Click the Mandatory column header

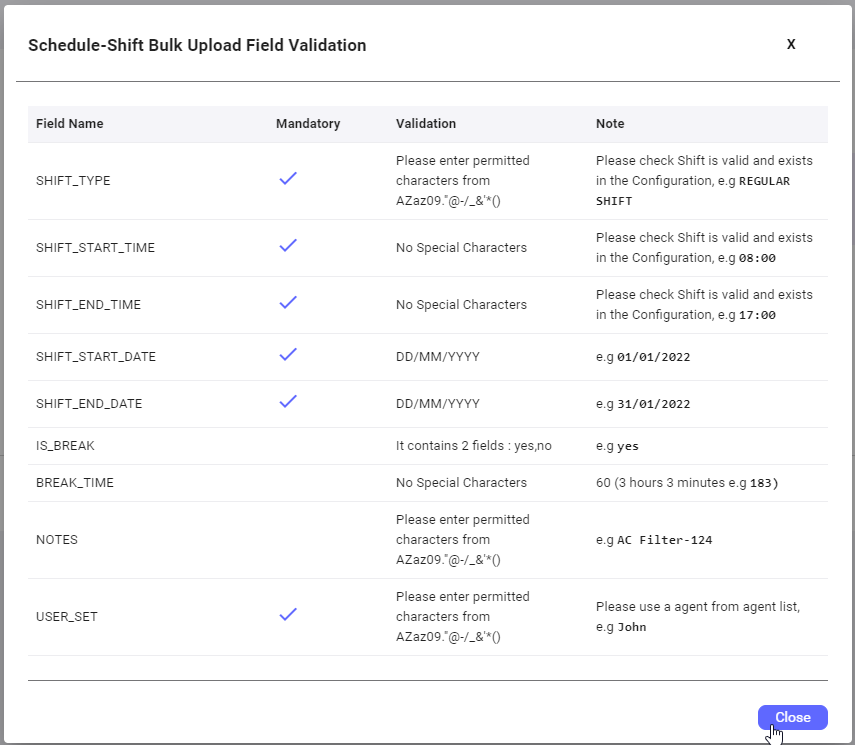tap(308, 124)
